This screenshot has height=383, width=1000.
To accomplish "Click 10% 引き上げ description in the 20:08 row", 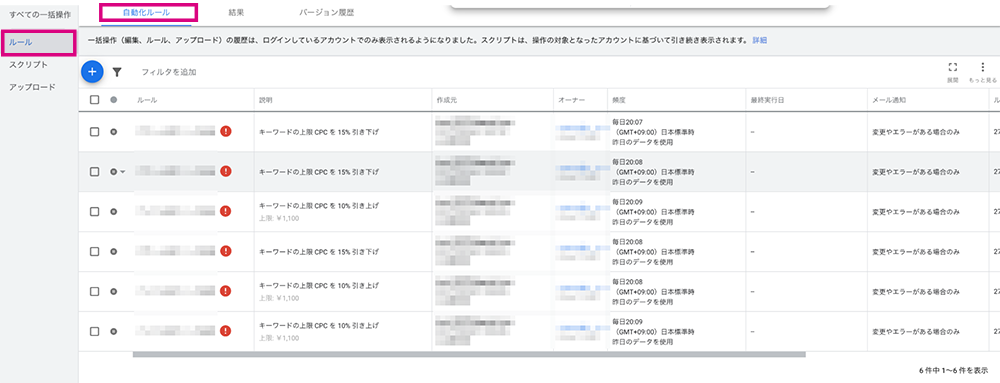I will [x=318, y=286].
